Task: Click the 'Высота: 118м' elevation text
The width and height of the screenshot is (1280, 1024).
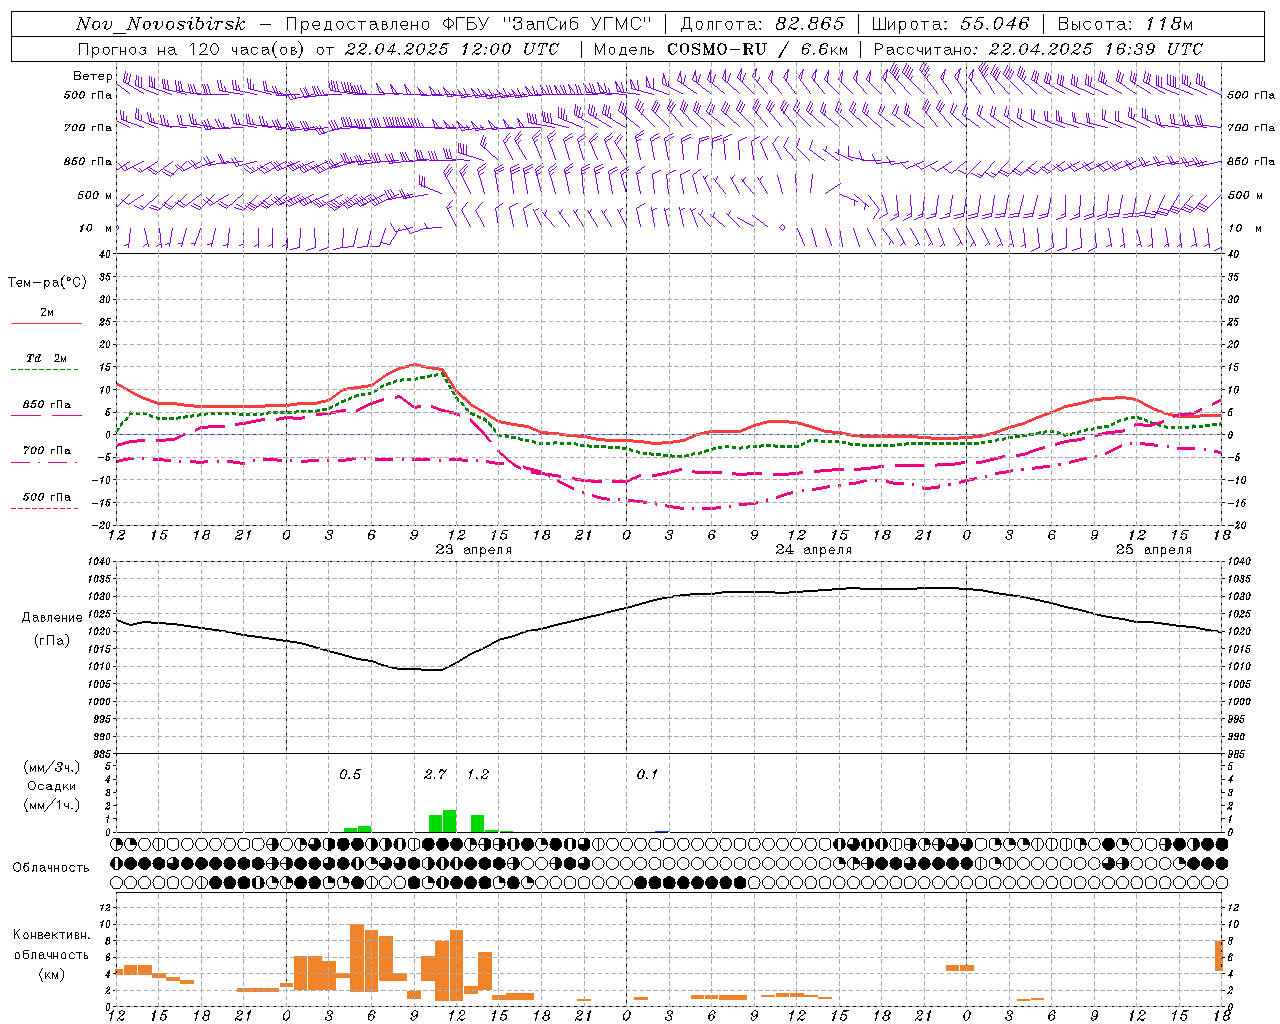Action: pyautogui.click(x=1125, y=25)
